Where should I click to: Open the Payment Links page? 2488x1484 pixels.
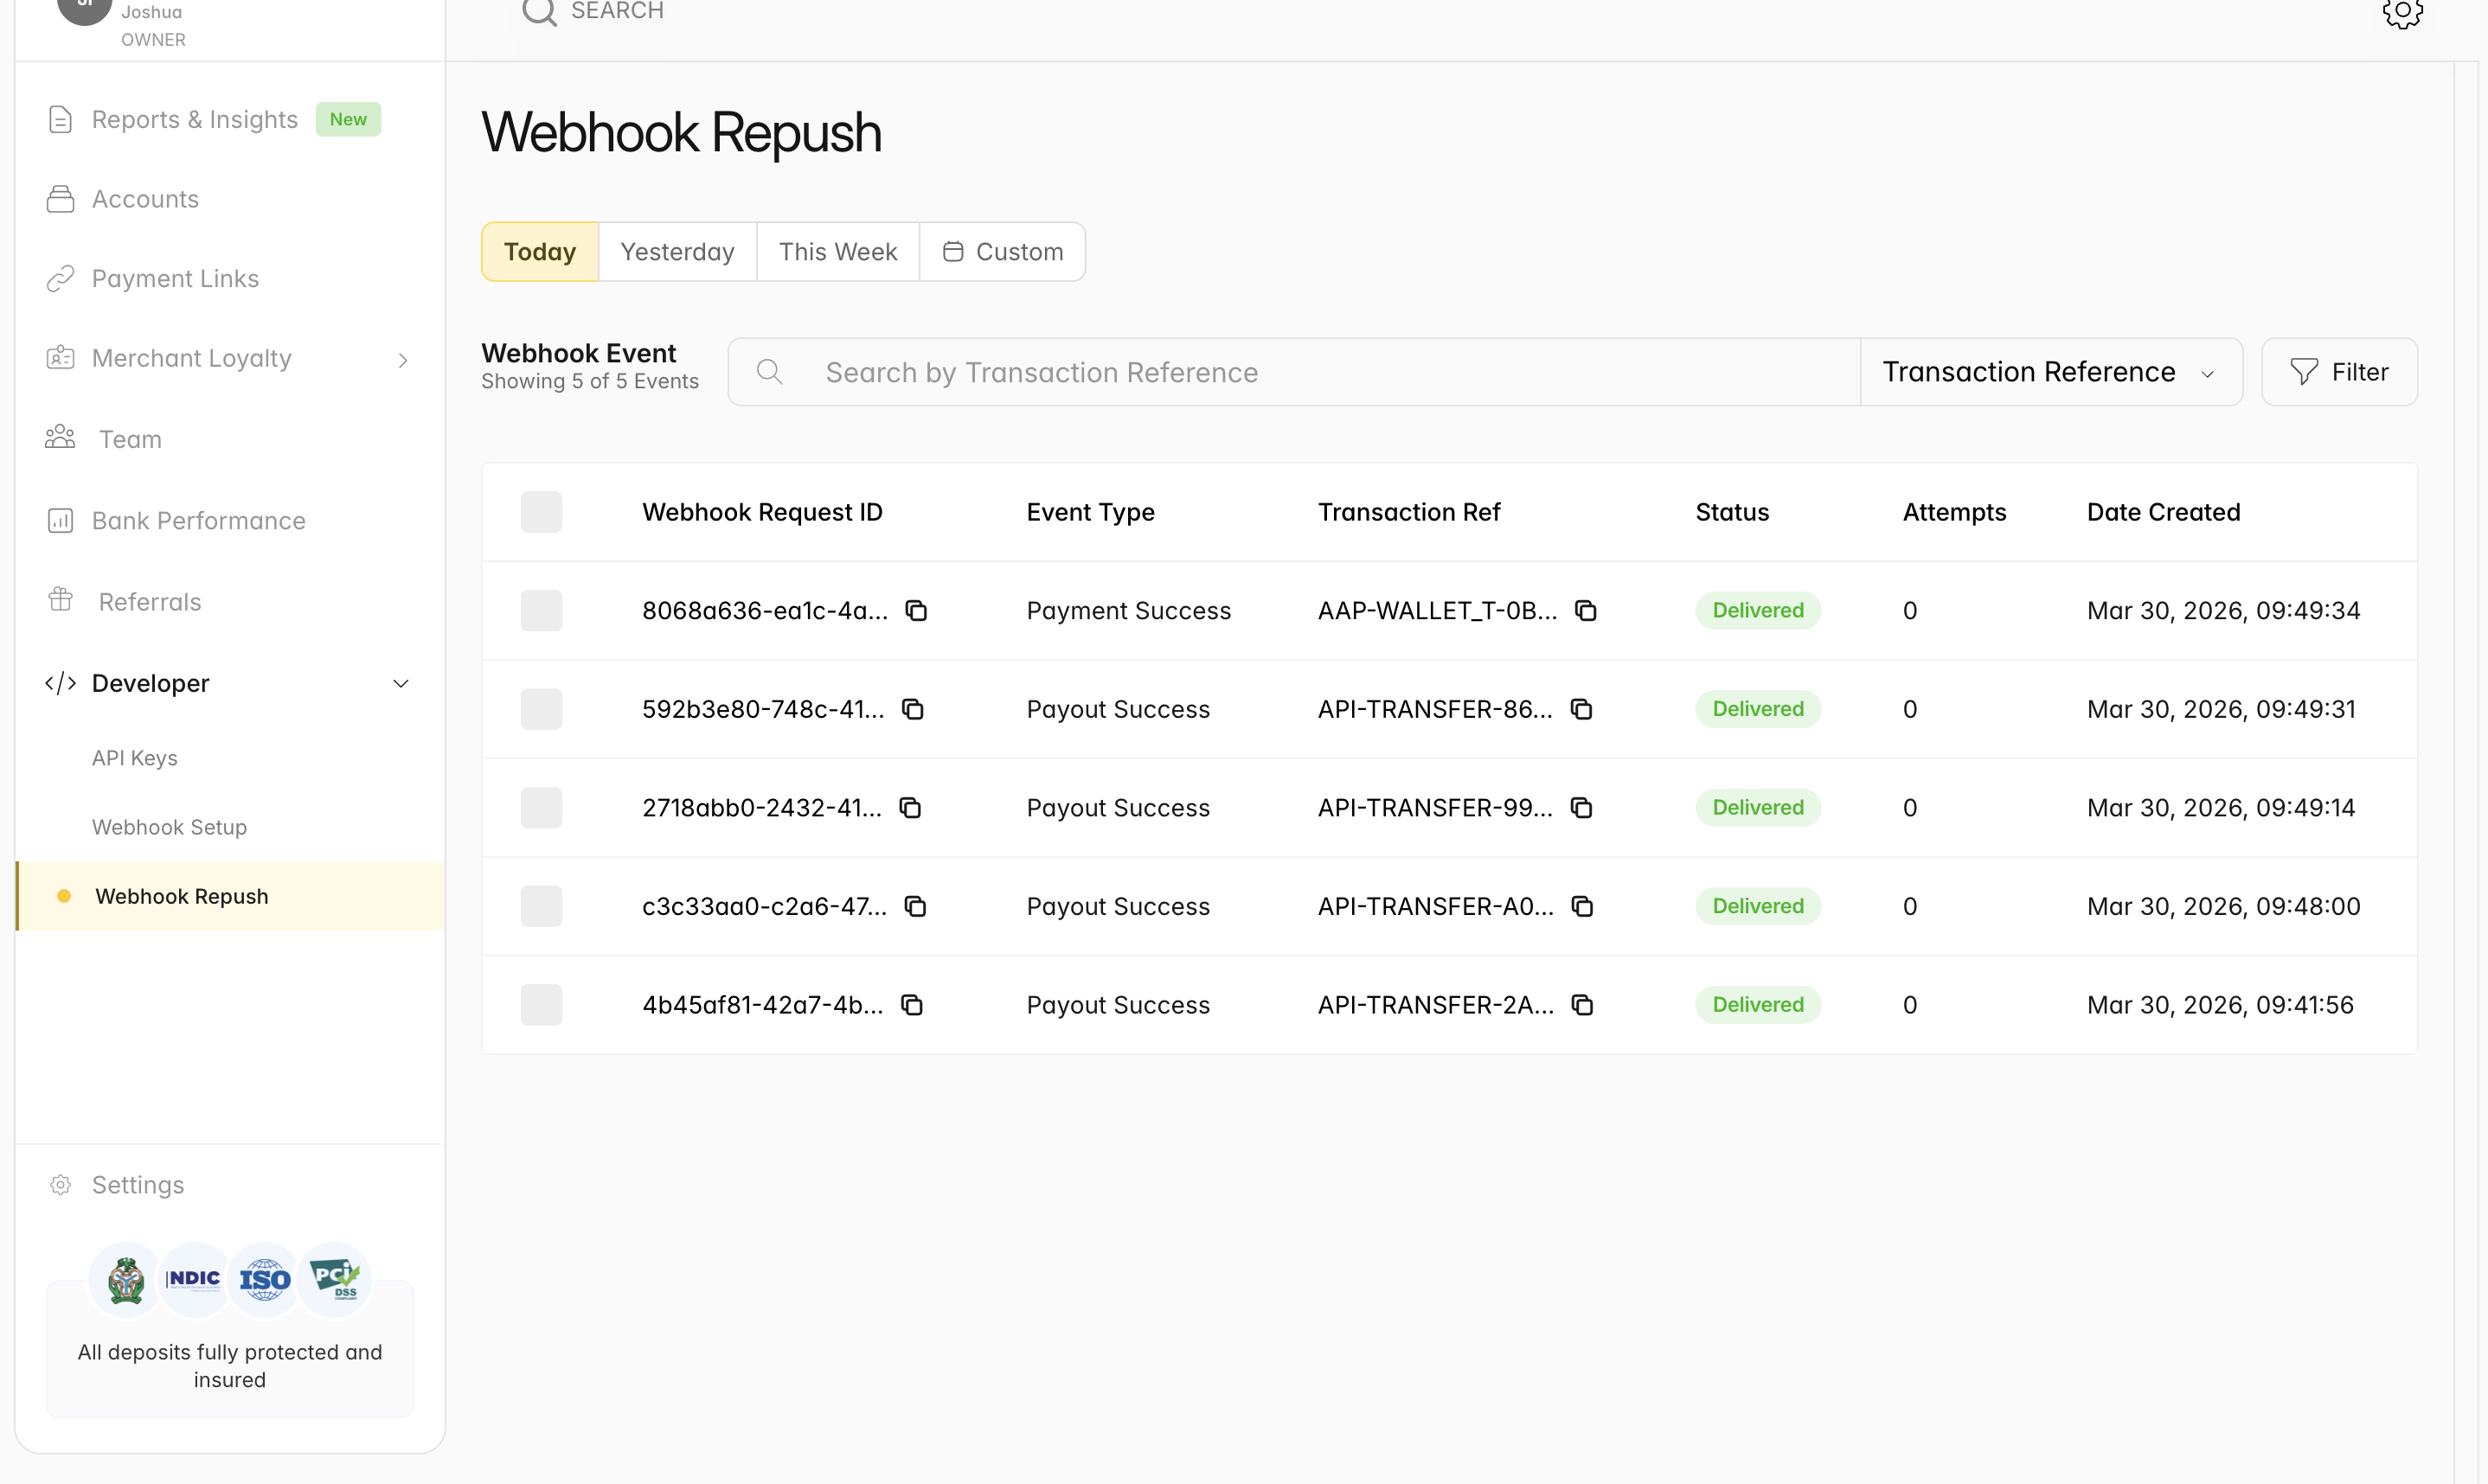click(x=175, y=278)
